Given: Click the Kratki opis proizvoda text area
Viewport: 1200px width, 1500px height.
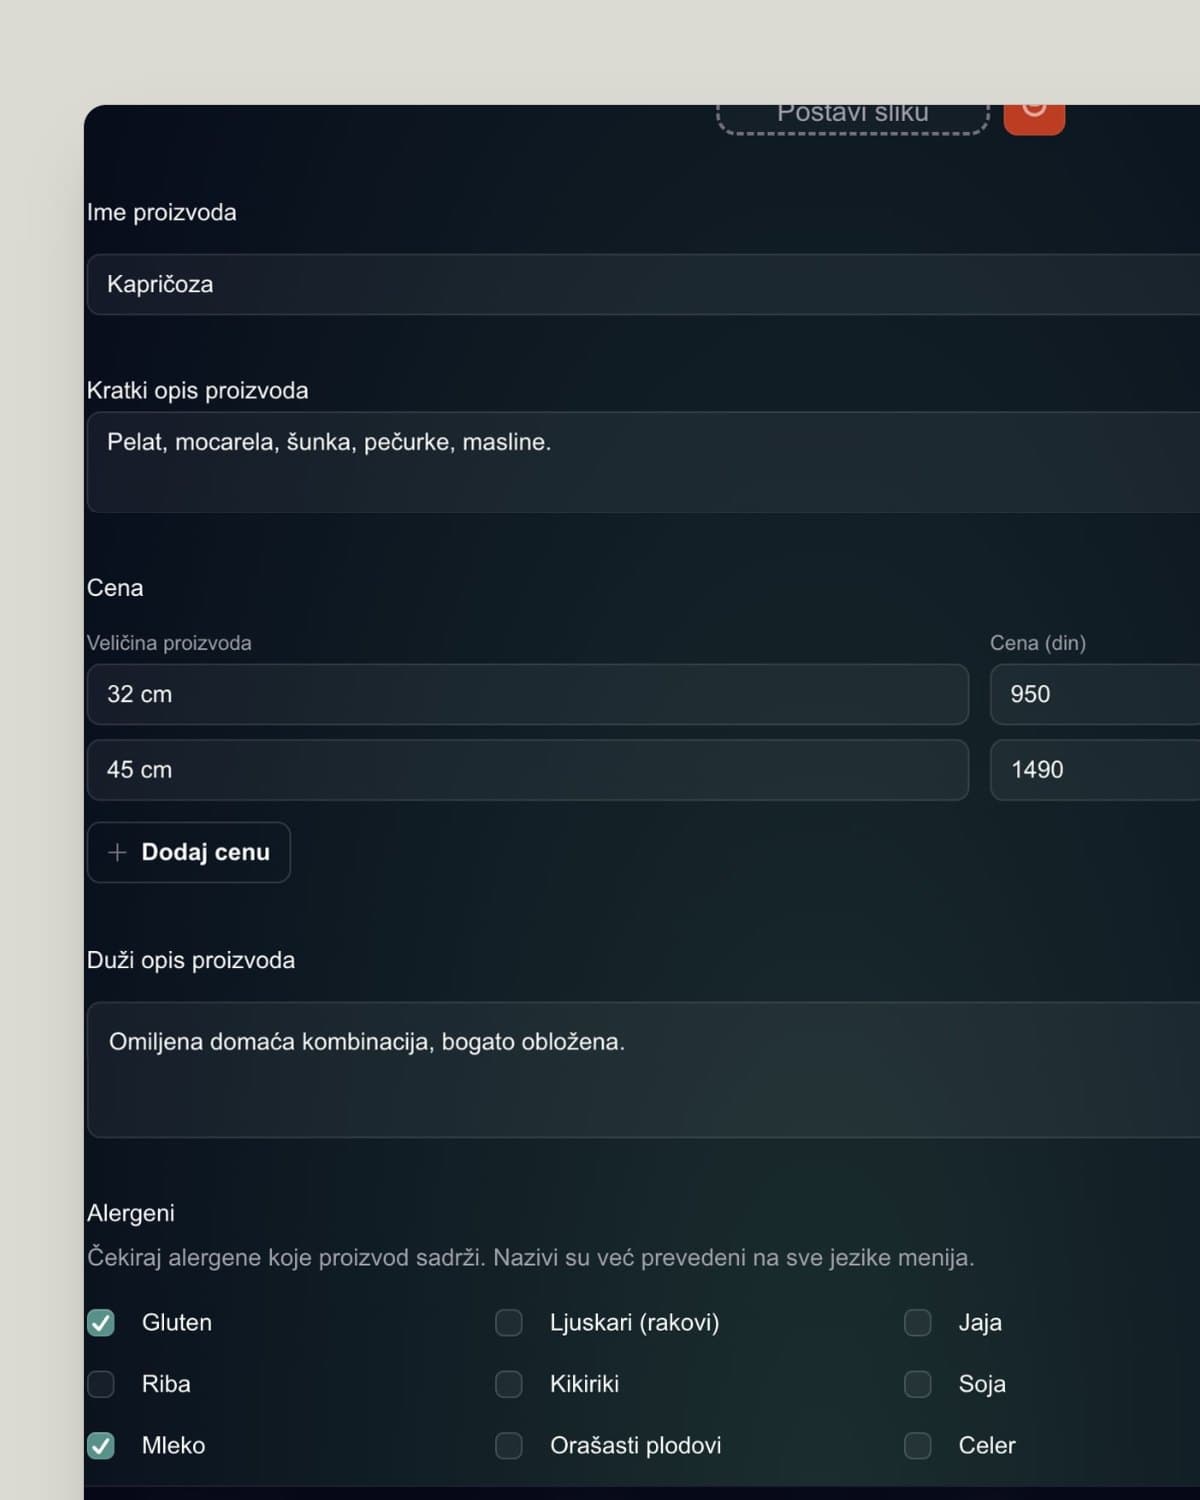Looking at the screenshot, I should pos(643,462).
